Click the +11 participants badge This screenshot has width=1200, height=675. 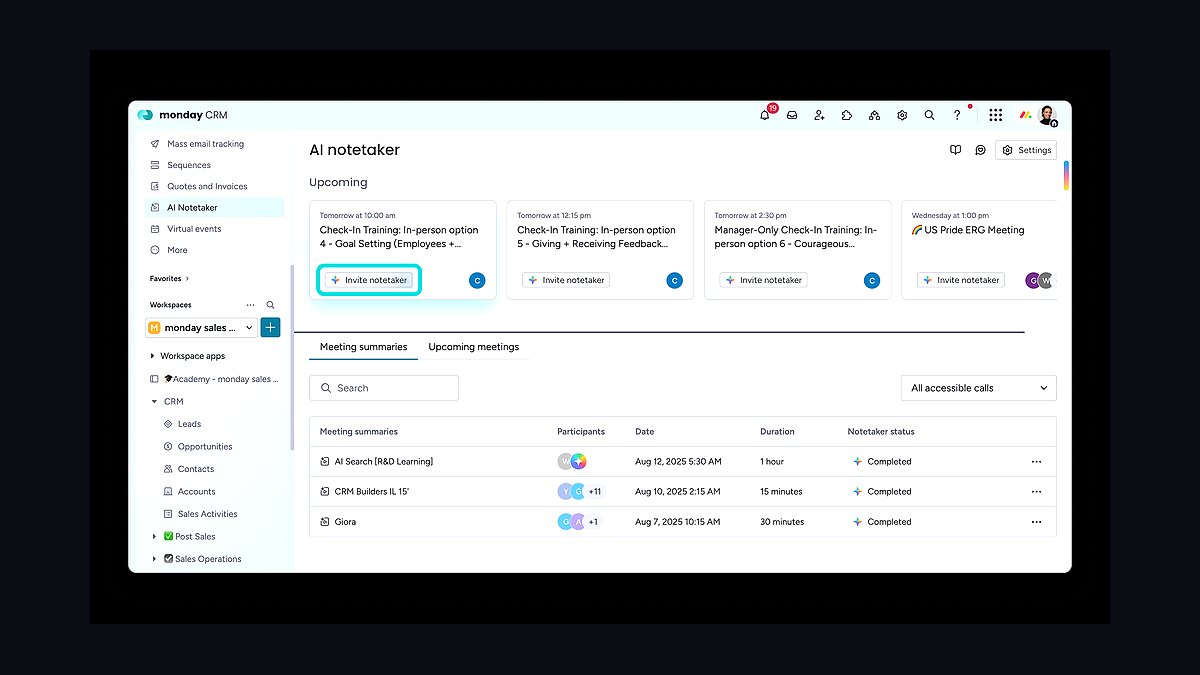(595, 492)
